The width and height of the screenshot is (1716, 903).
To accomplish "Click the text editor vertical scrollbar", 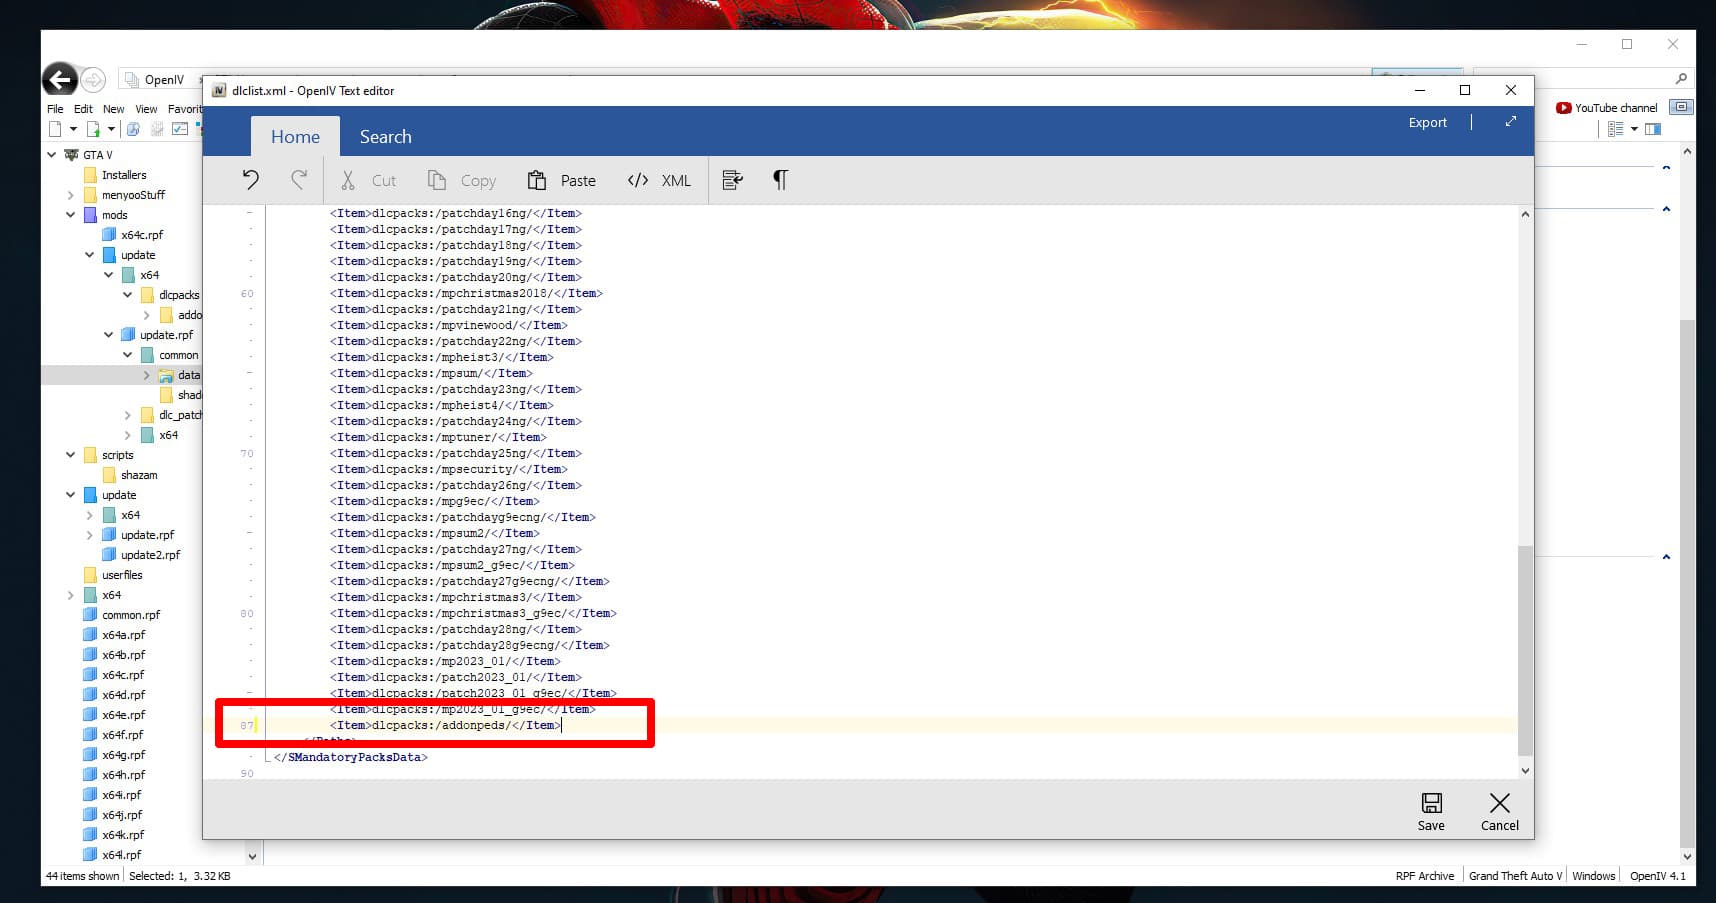I will [x=1525, y=650].
